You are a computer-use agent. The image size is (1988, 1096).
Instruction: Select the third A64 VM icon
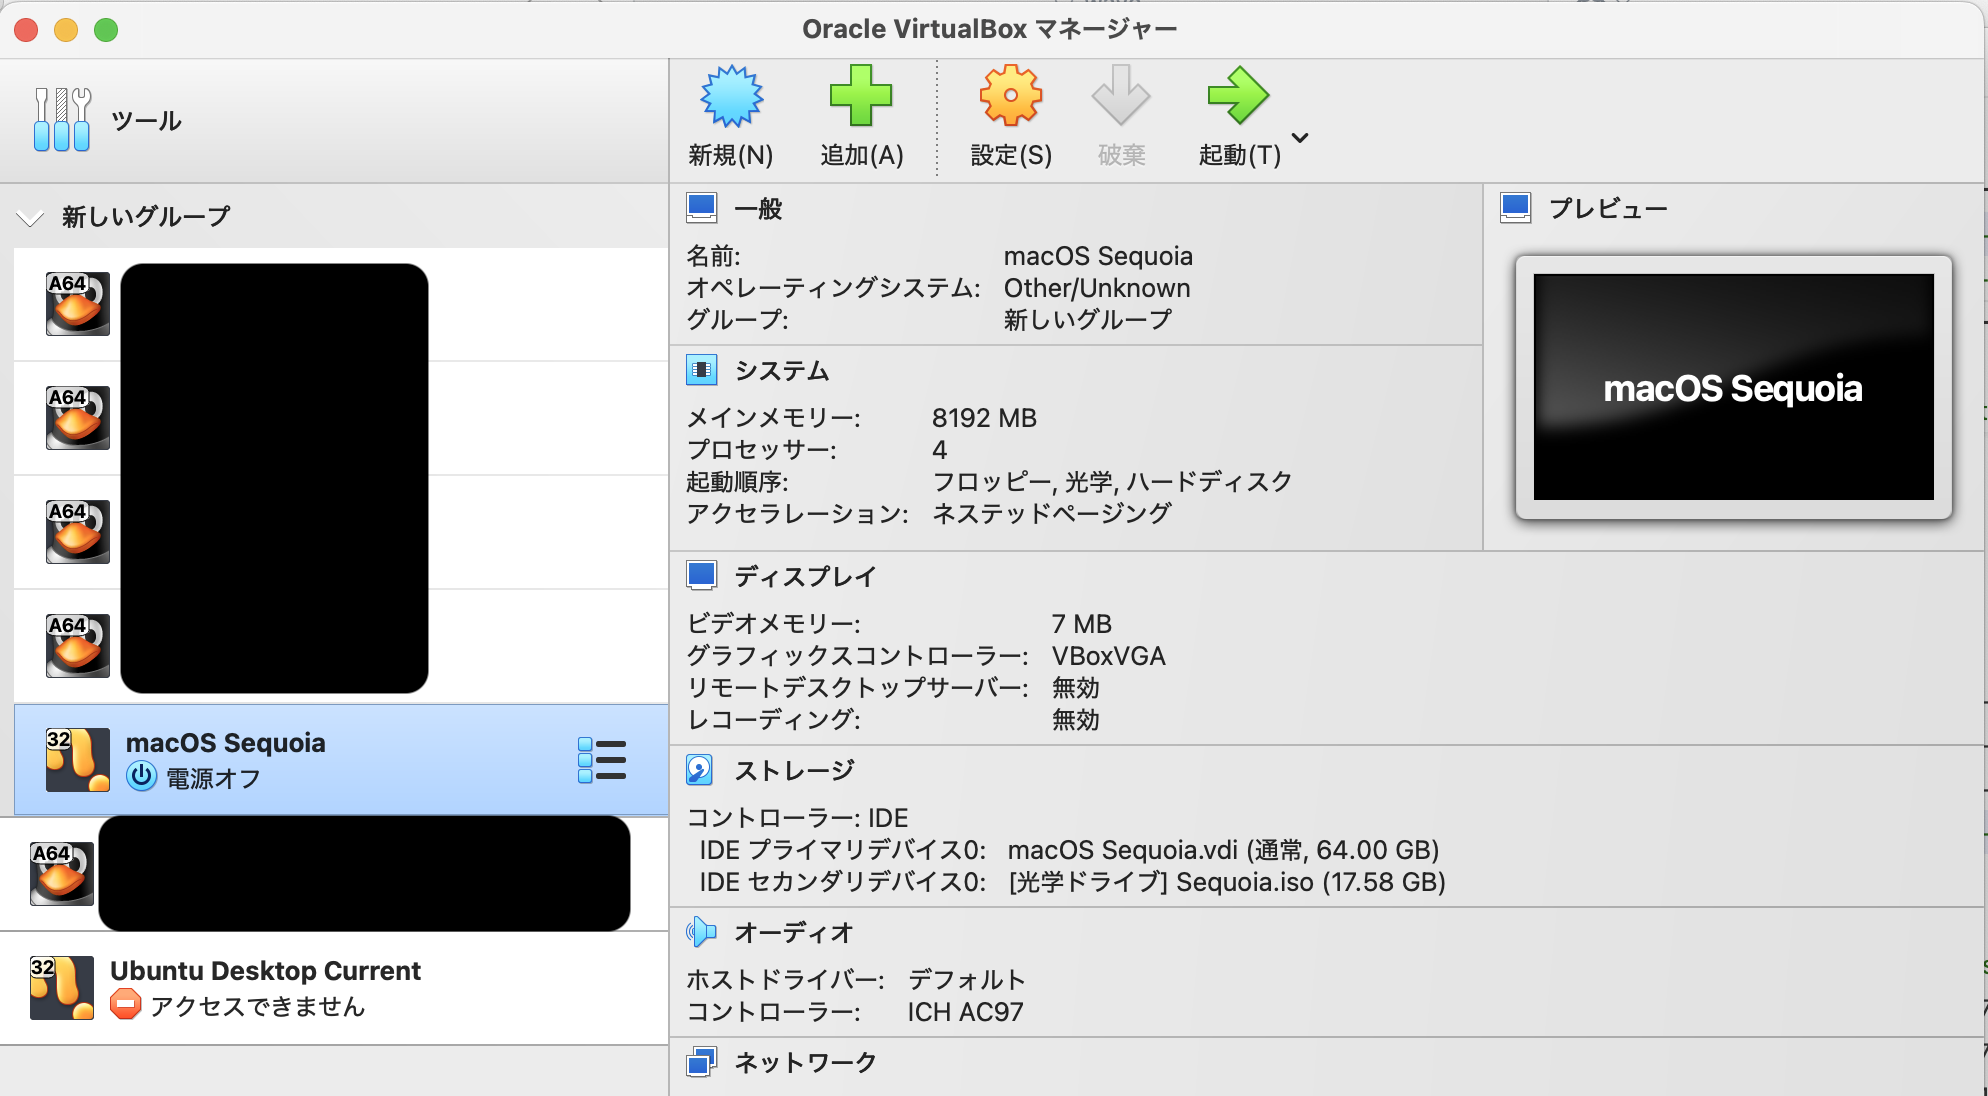click(x=78, y=532)
